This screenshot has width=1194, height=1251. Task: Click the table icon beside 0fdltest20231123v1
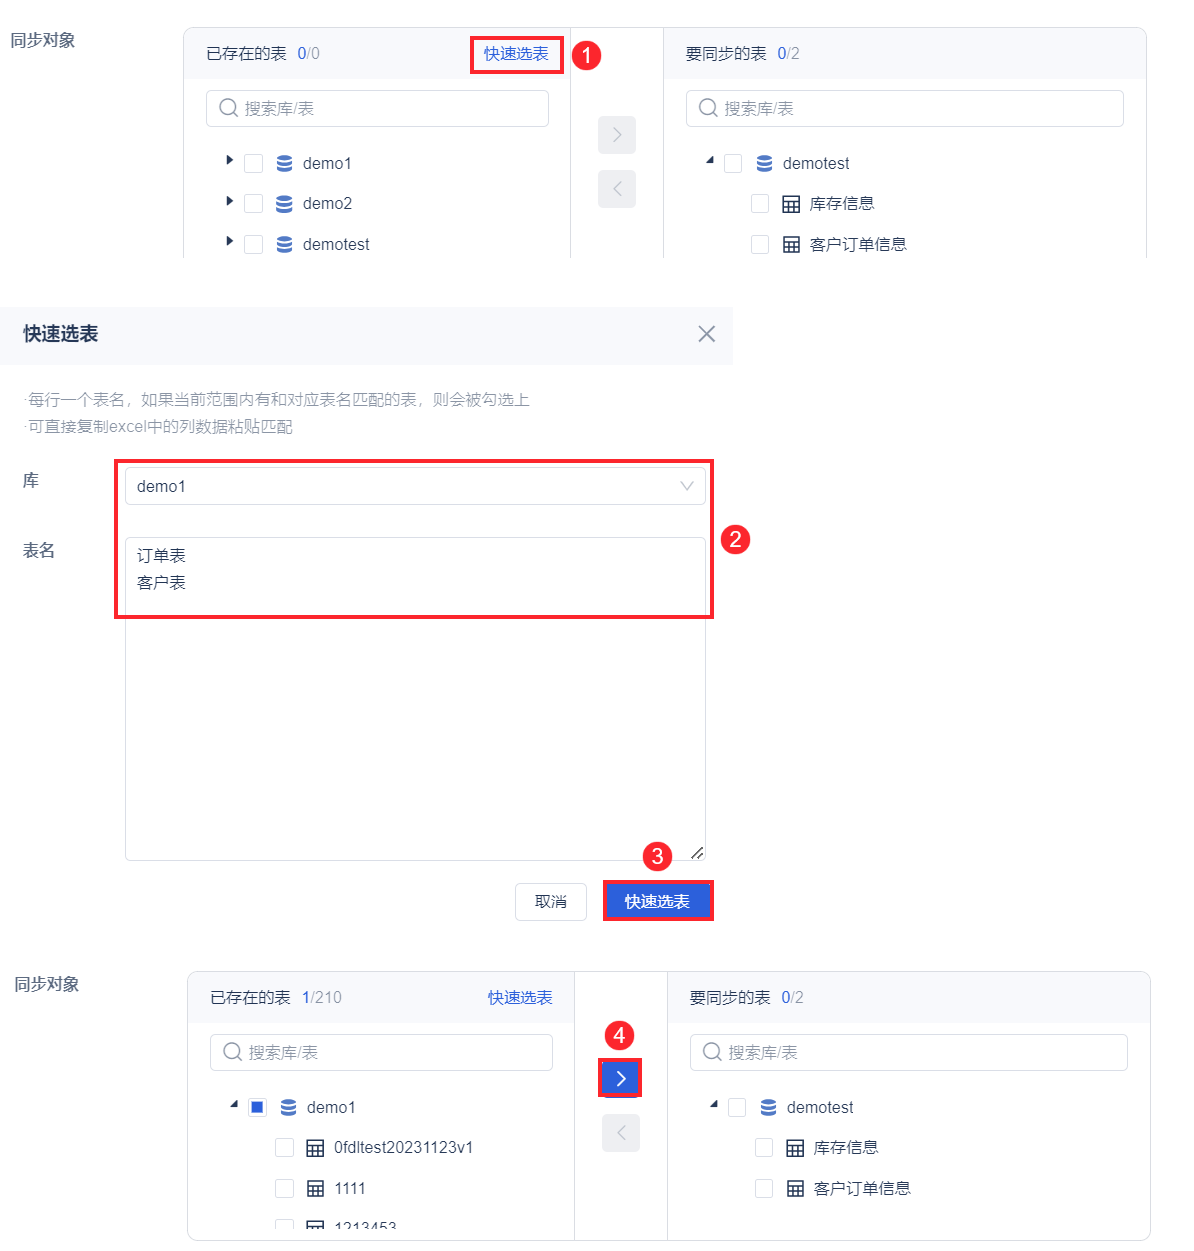tap(315, 1148)
